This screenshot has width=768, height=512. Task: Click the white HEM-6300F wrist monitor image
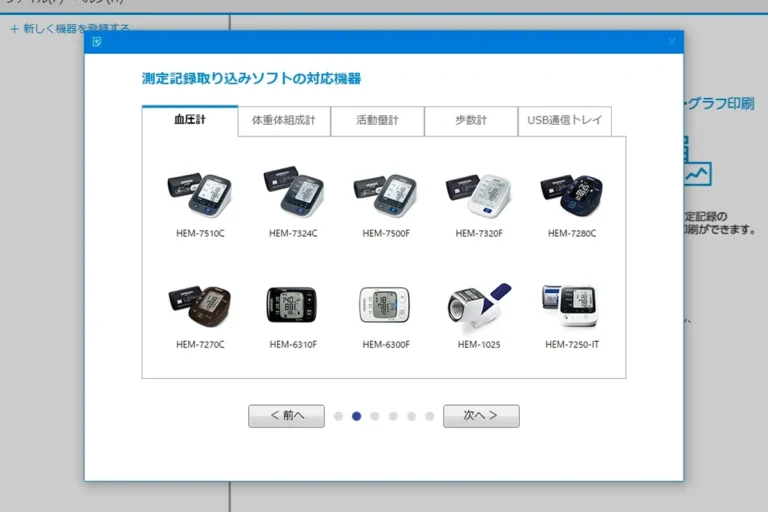pyautogui.click(x=384, y=305)
